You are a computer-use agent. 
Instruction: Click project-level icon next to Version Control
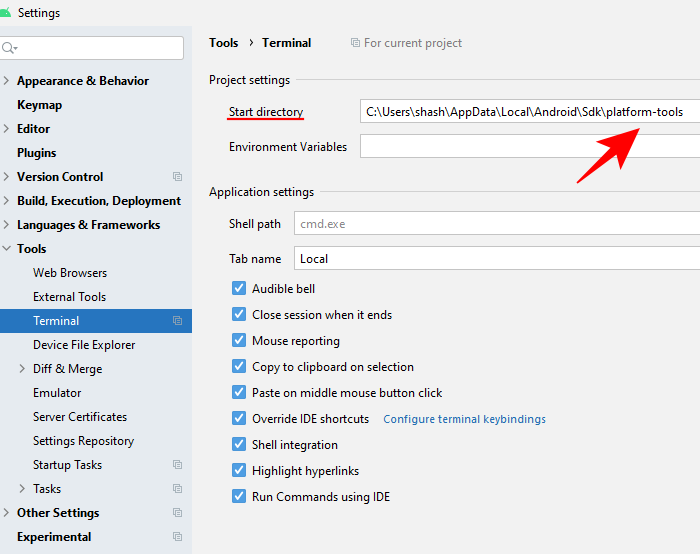tap(177, 177)
